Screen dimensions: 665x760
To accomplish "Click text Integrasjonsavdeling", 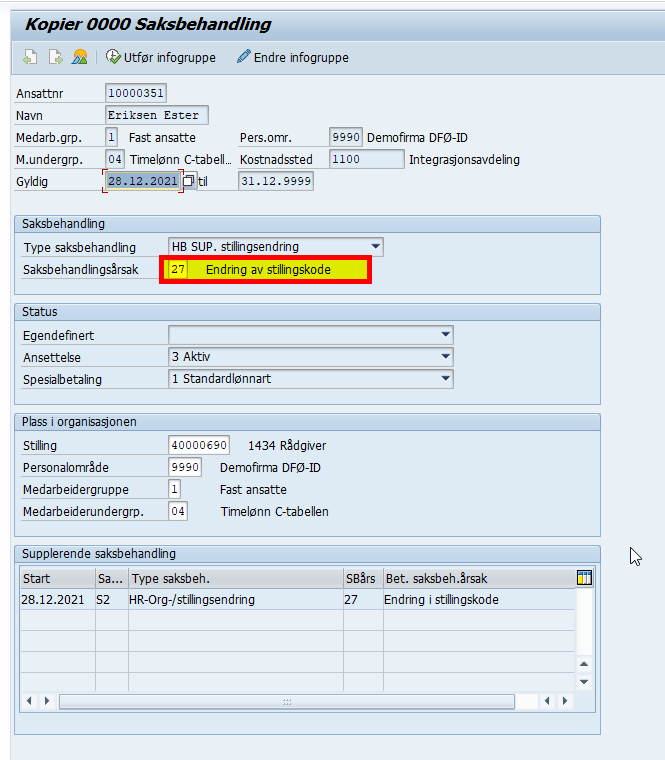I will [x=464, y=159].
